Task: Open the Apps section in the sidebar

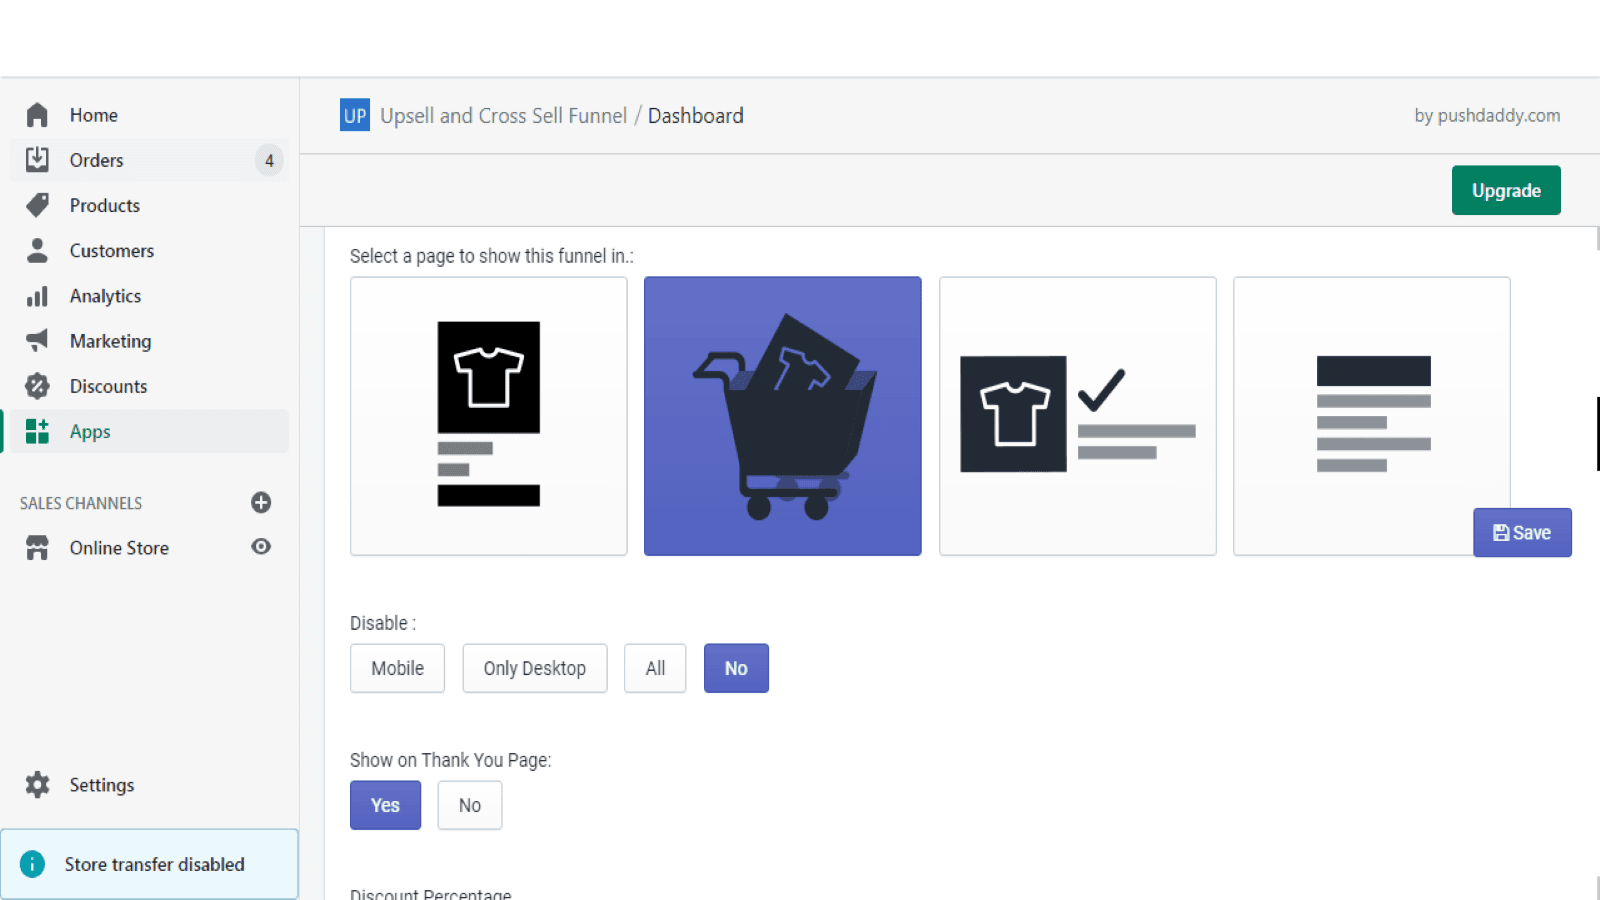Action: [89, 431]
